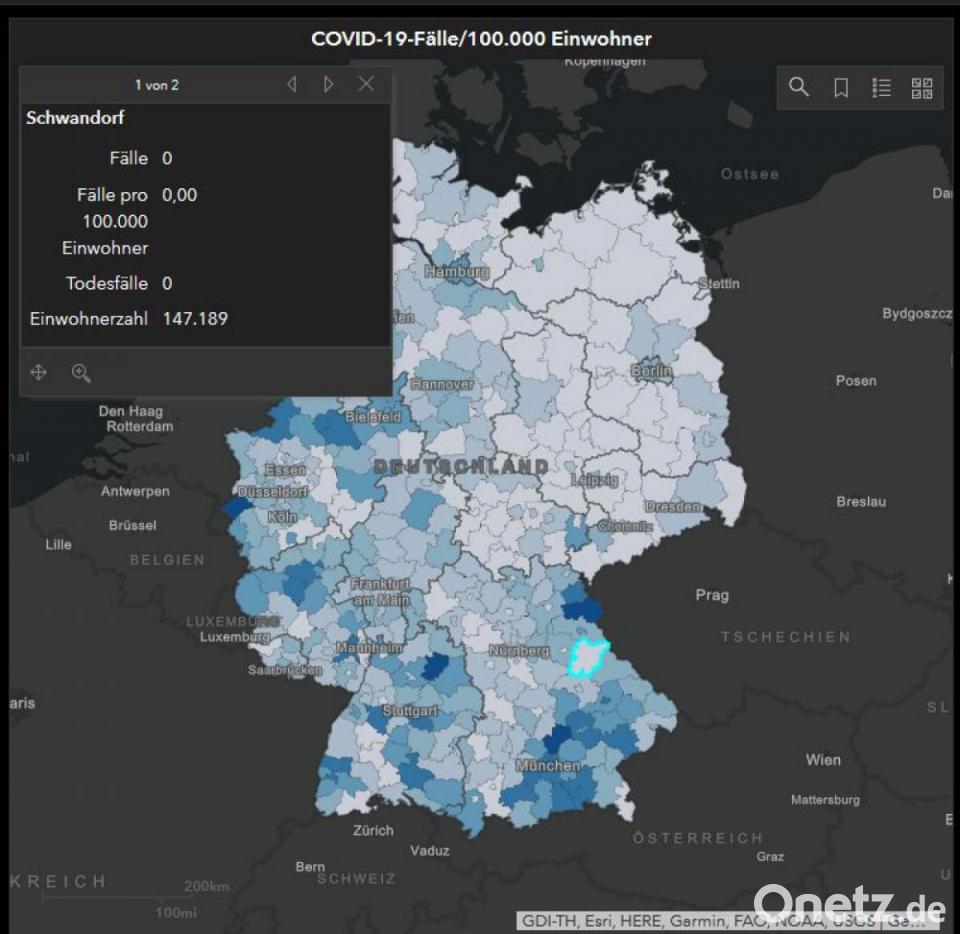Screen dimensions: 960x934
Task: Click the Stuttgart label on the map
Action: 410,711
